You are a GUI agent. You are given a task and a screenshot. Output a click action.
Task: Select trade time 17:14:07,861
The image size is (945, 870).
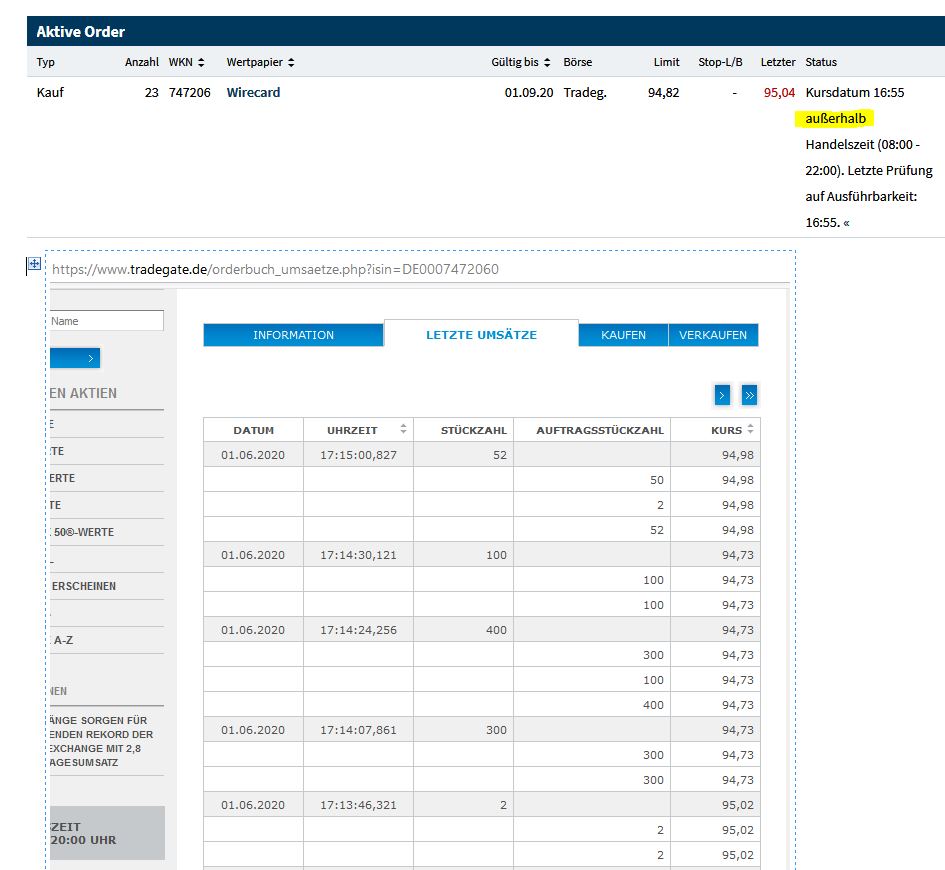point(358,730)
